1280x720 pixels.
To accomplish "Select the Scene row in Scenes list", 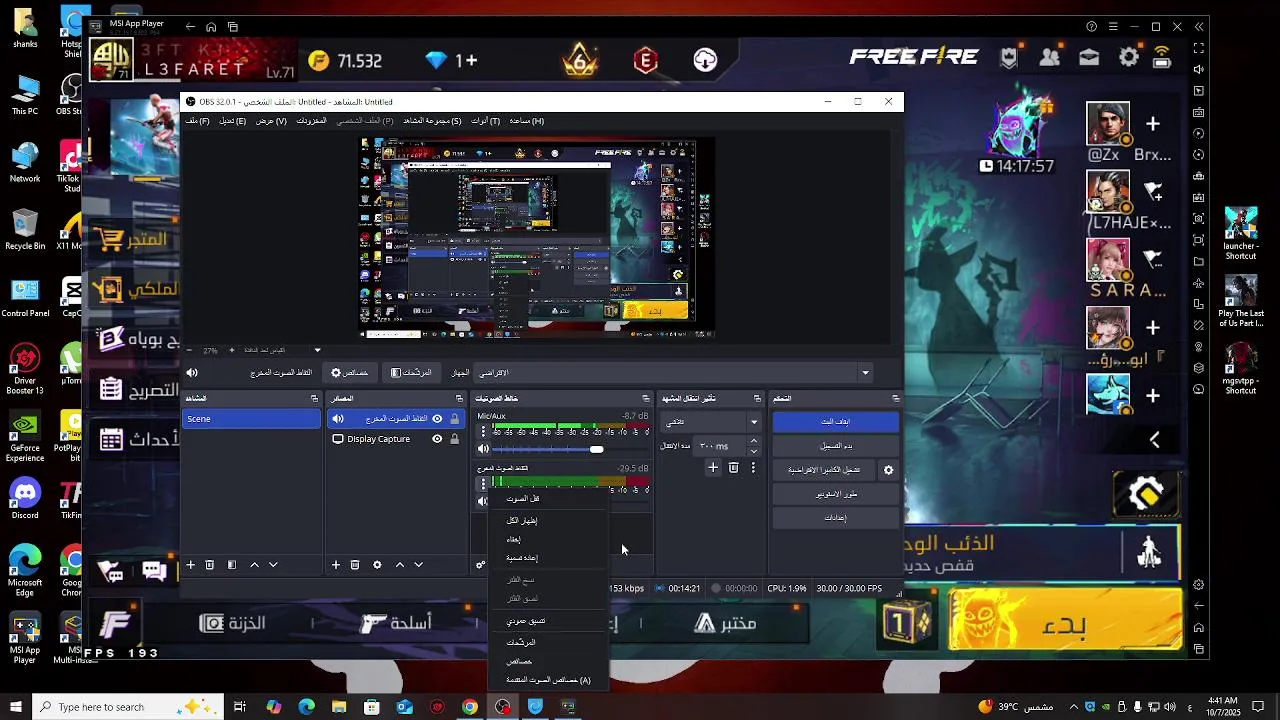I will coord(251,419).
